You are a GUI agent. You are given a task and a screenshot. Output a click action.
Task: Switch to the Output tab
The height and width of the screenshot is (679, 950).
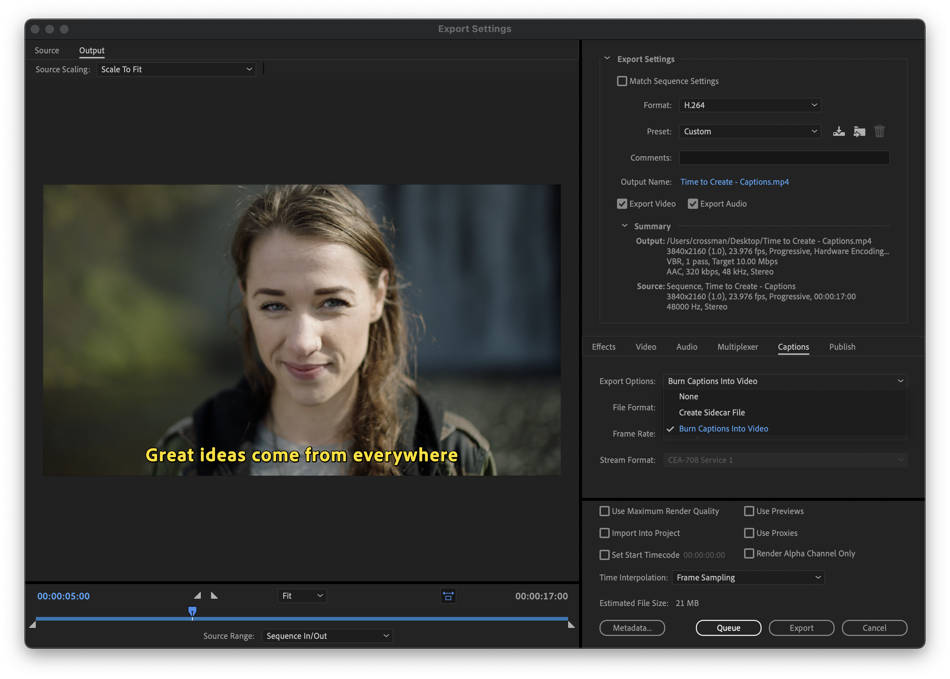[91, 51]
